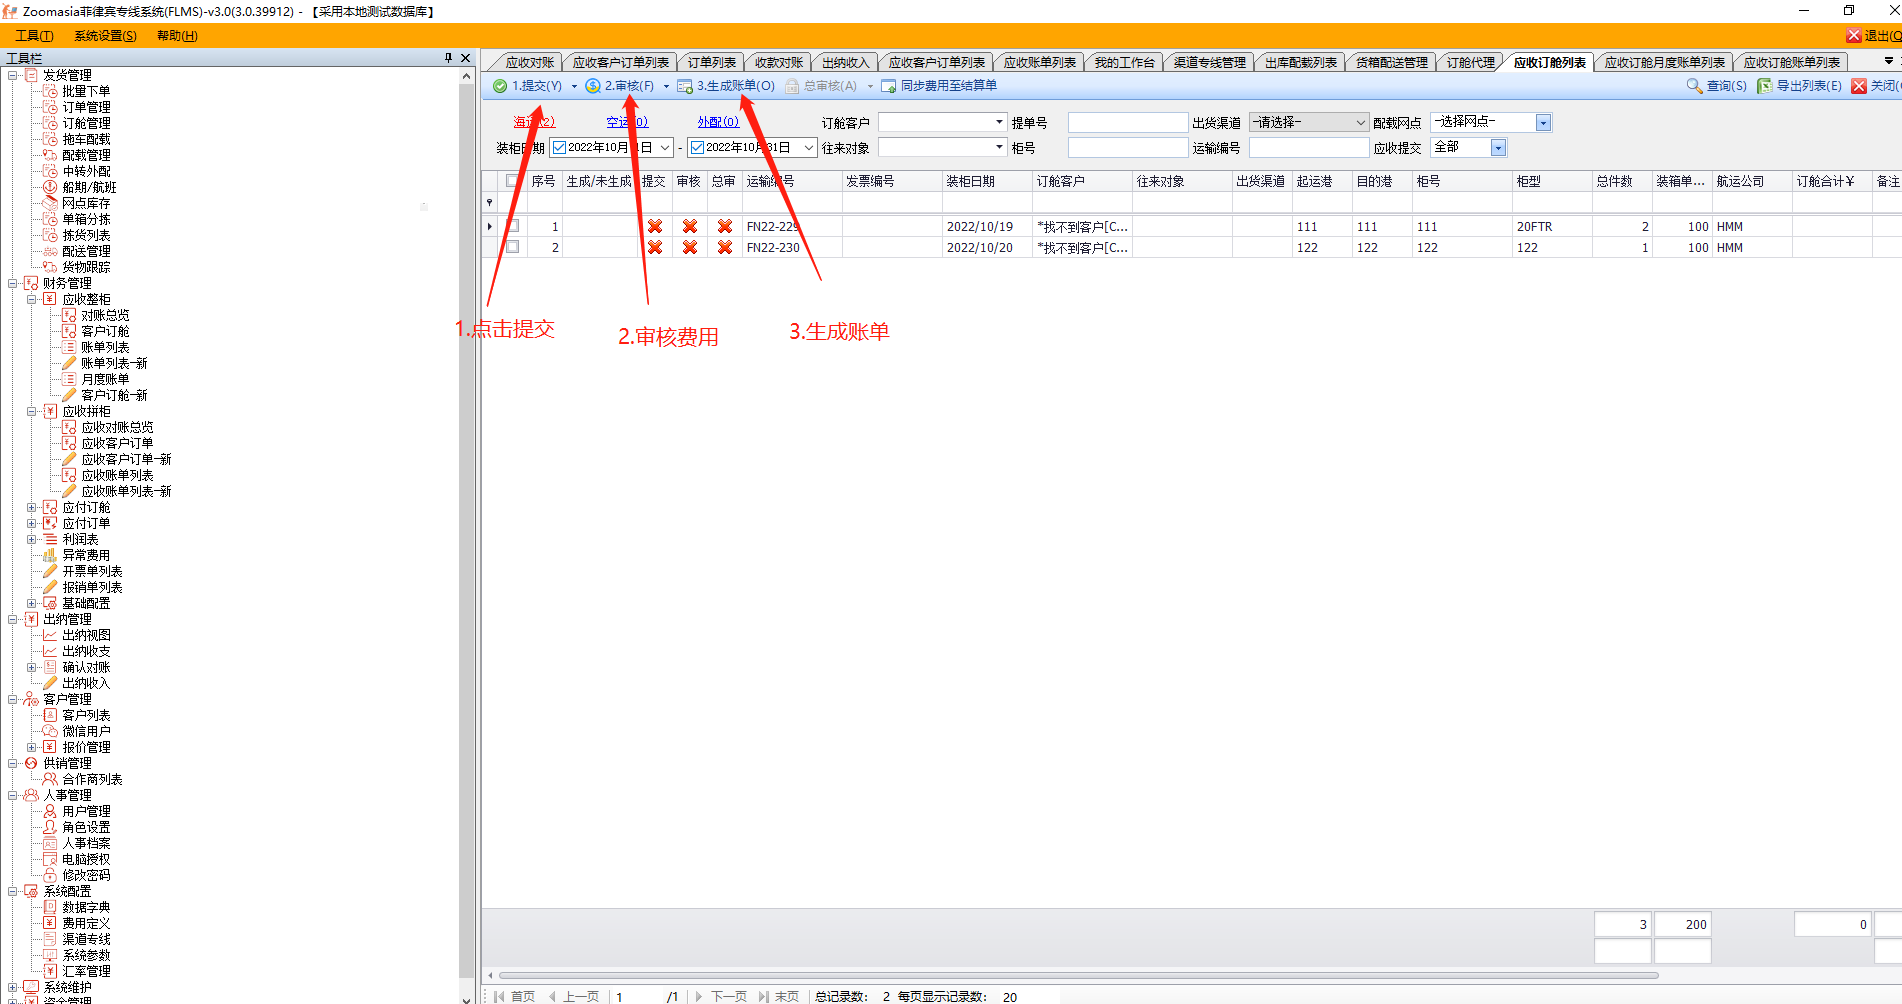Expand the 配载网点 选择网点 dropdown
This screenshot has width=1902, height=1004.
[1543, 122]
